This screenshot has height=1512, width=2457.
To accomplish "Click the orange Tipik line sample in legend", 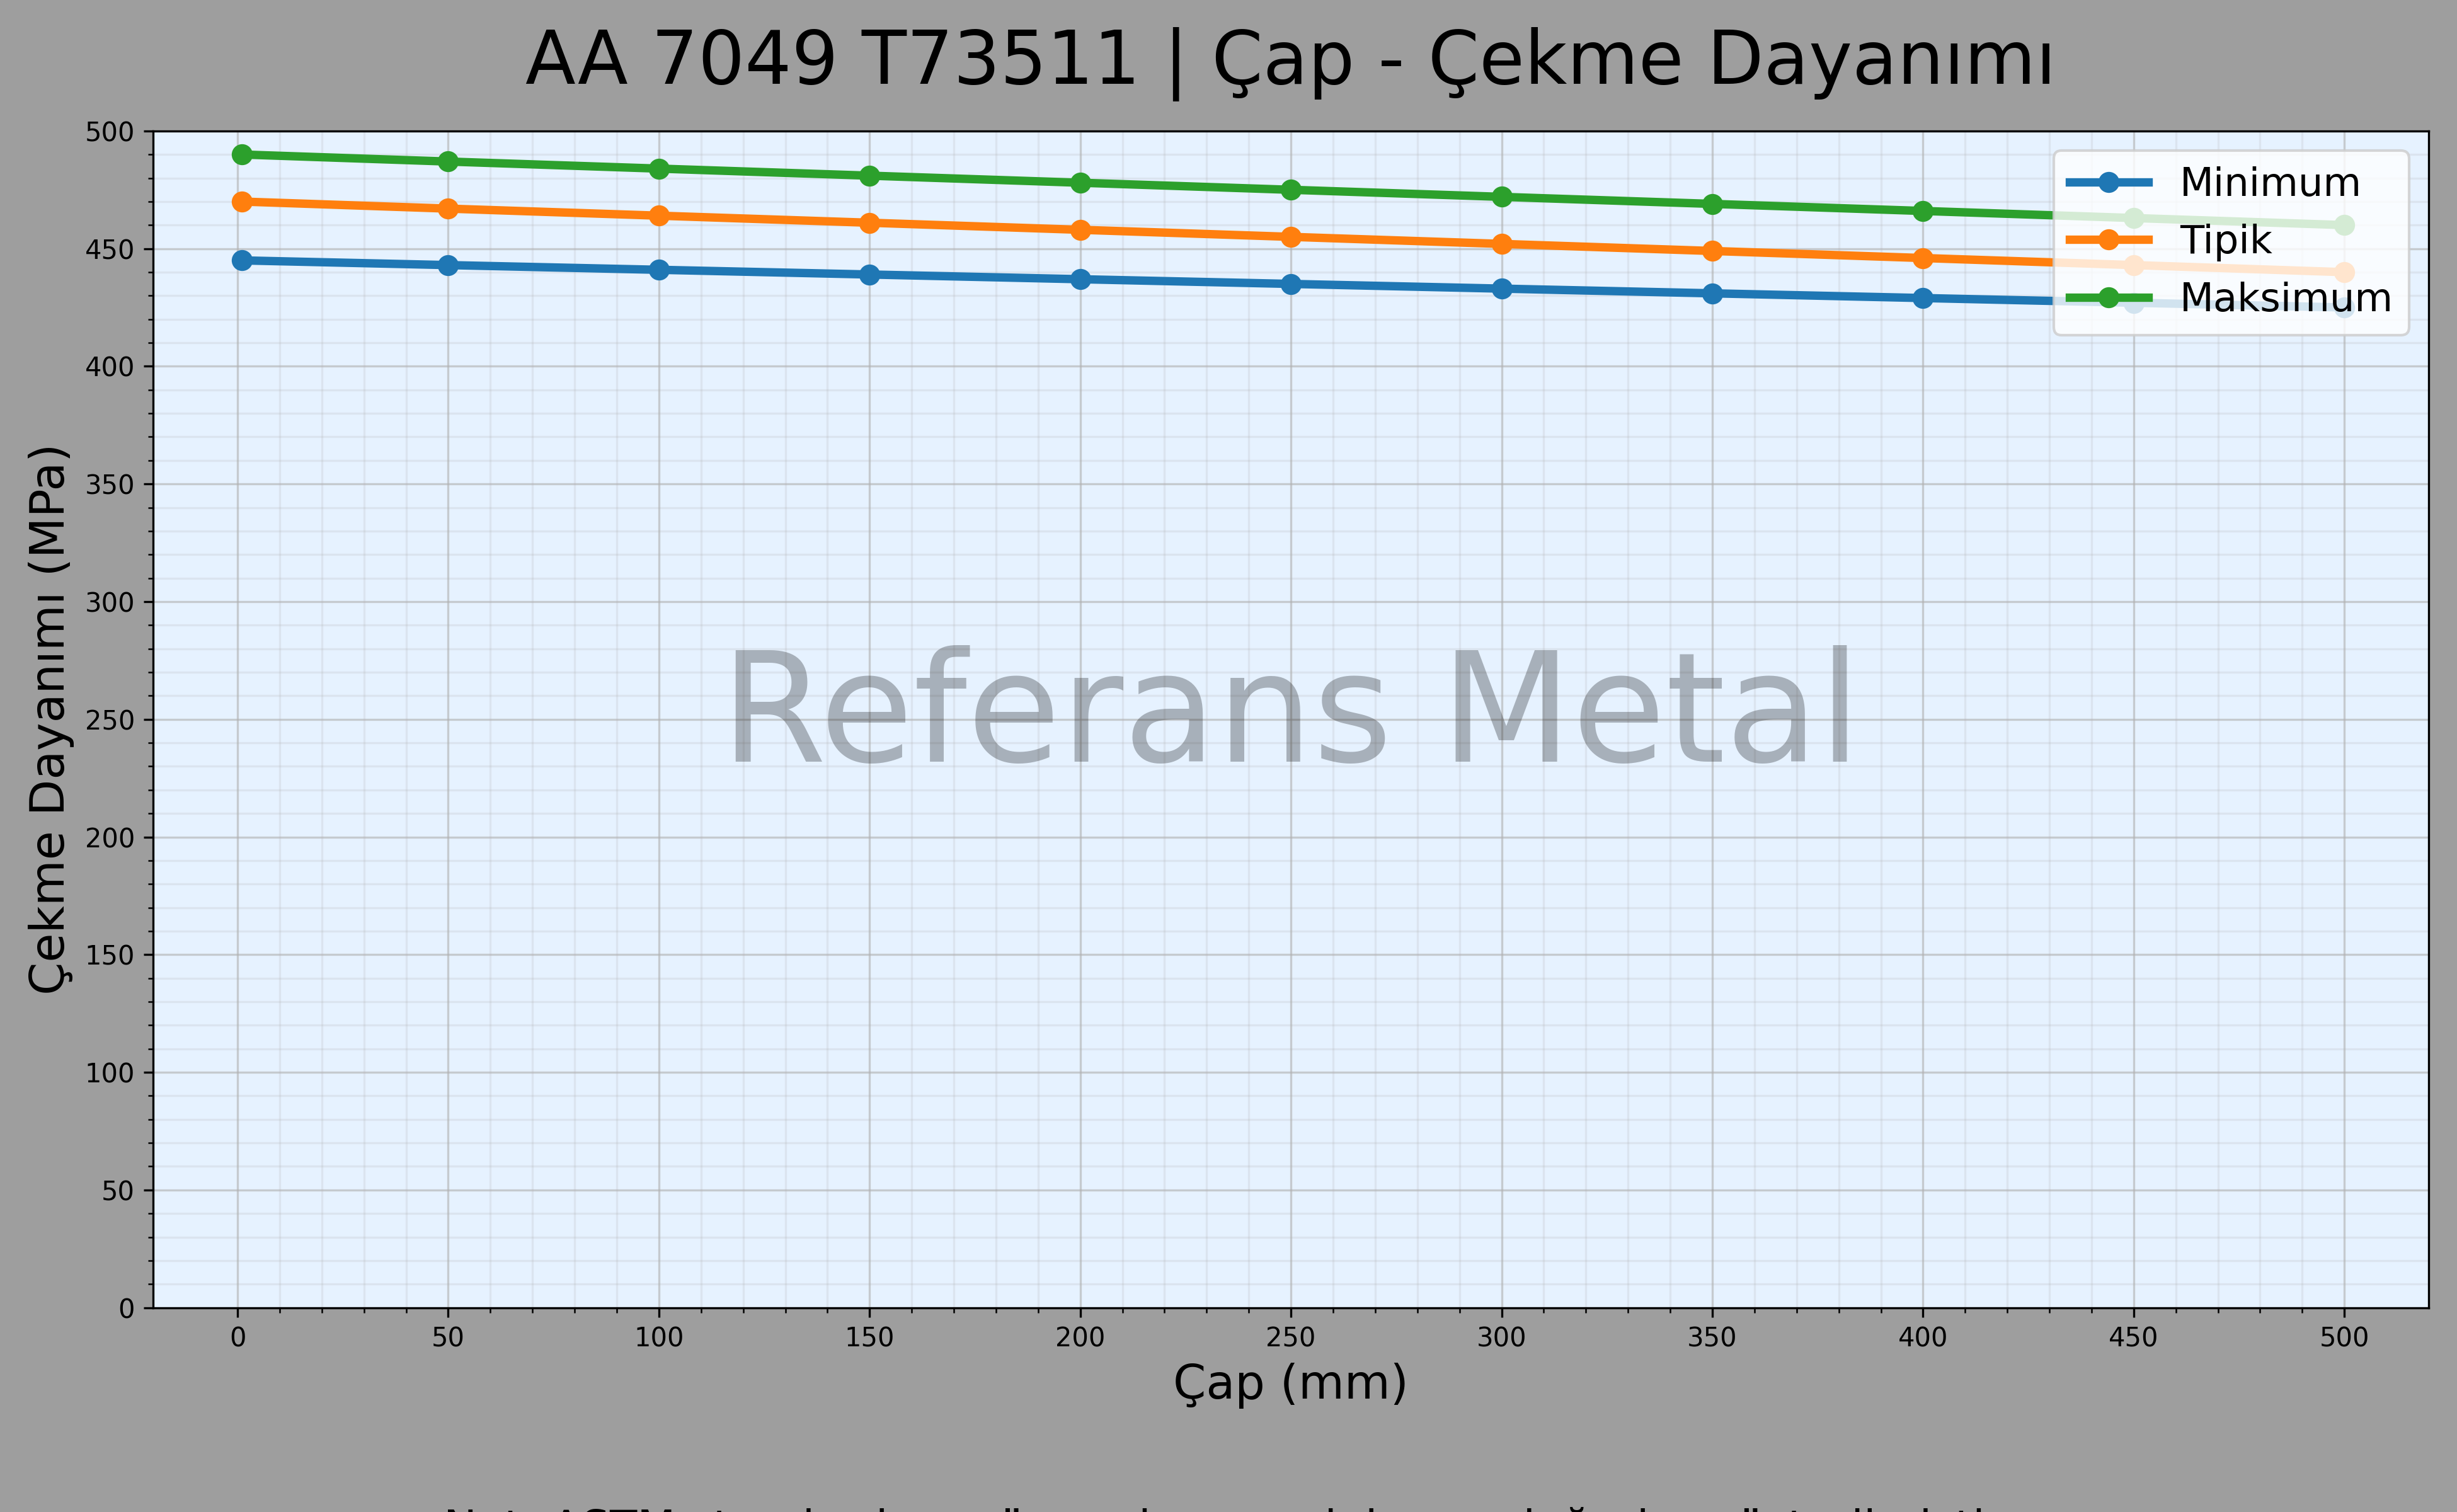I will 2109,240.
